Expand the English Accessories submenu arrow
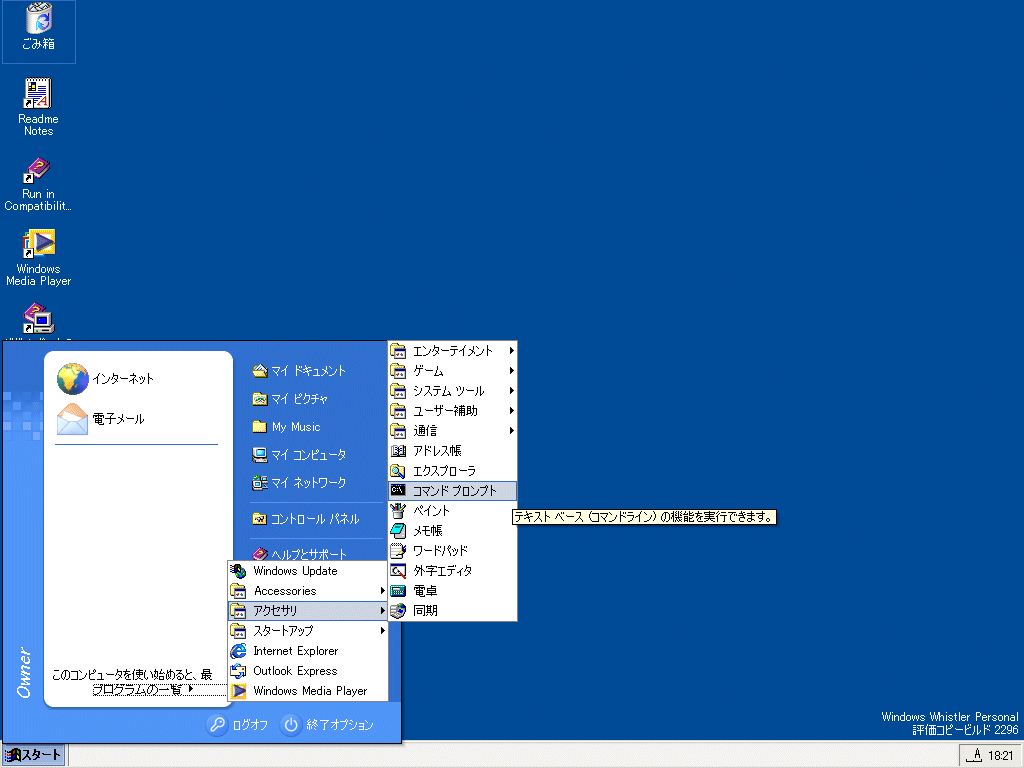 [383, 591]
